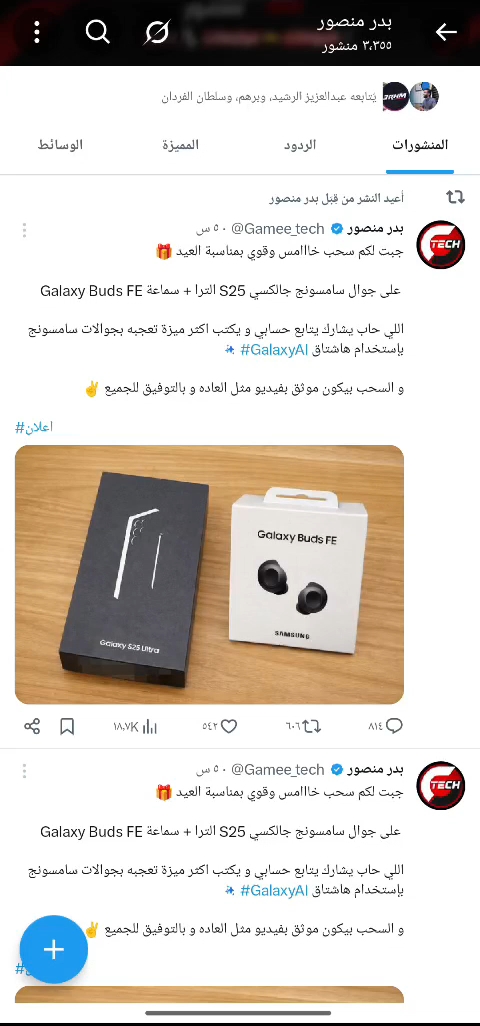Open the three-dot overflow menu in header
The height and width of the screenshot is (1026, 480).
37,32
